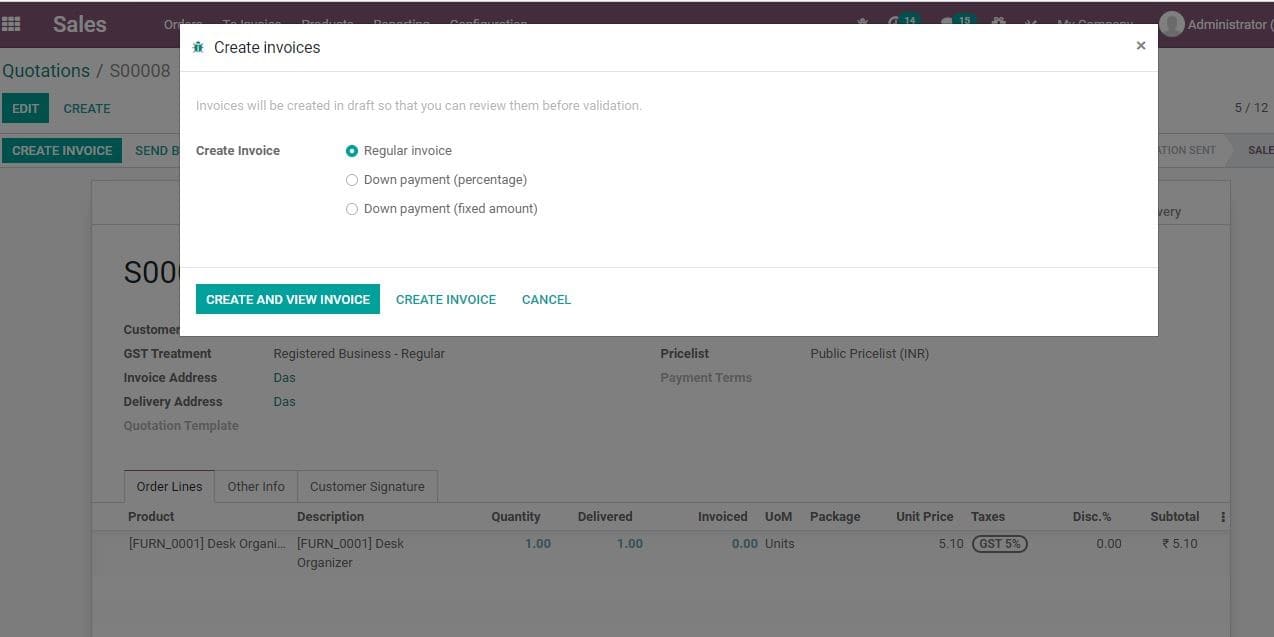The width and height of the screenshot is (1274, 637).
Task: Switch to the Other Info tab
Action: 256,486
